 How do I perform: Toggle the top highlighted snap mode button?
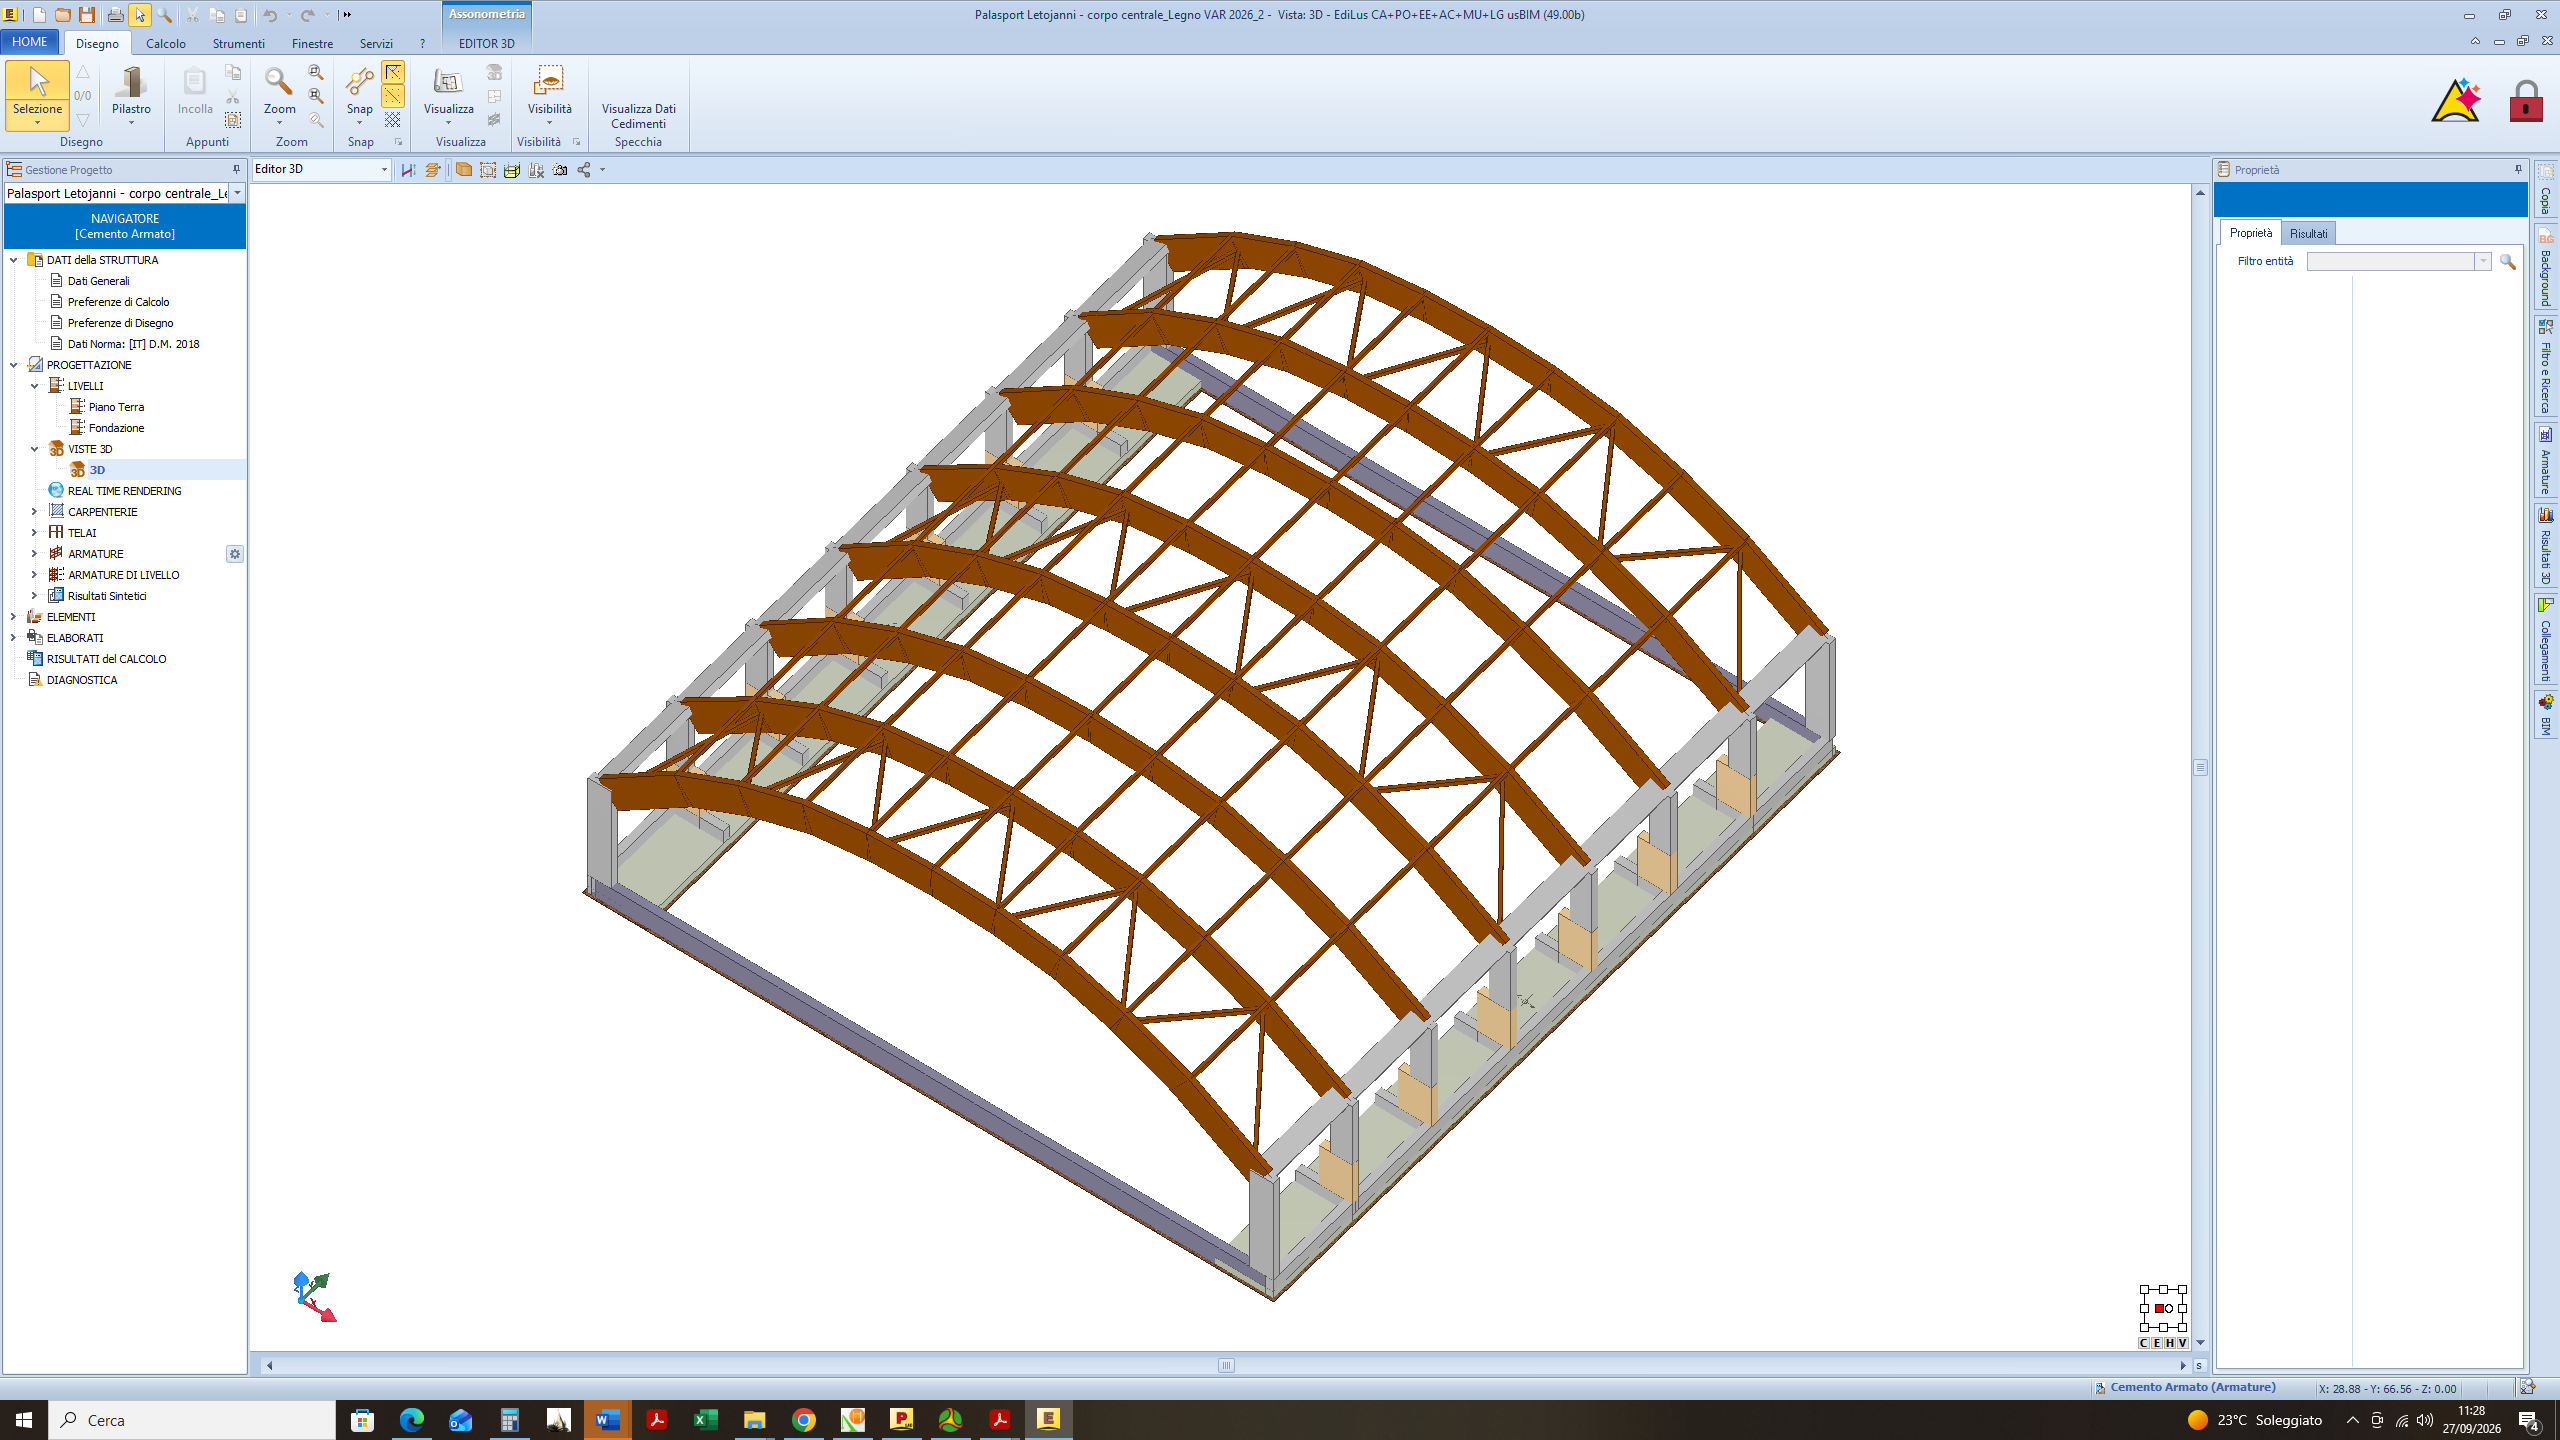393,72
